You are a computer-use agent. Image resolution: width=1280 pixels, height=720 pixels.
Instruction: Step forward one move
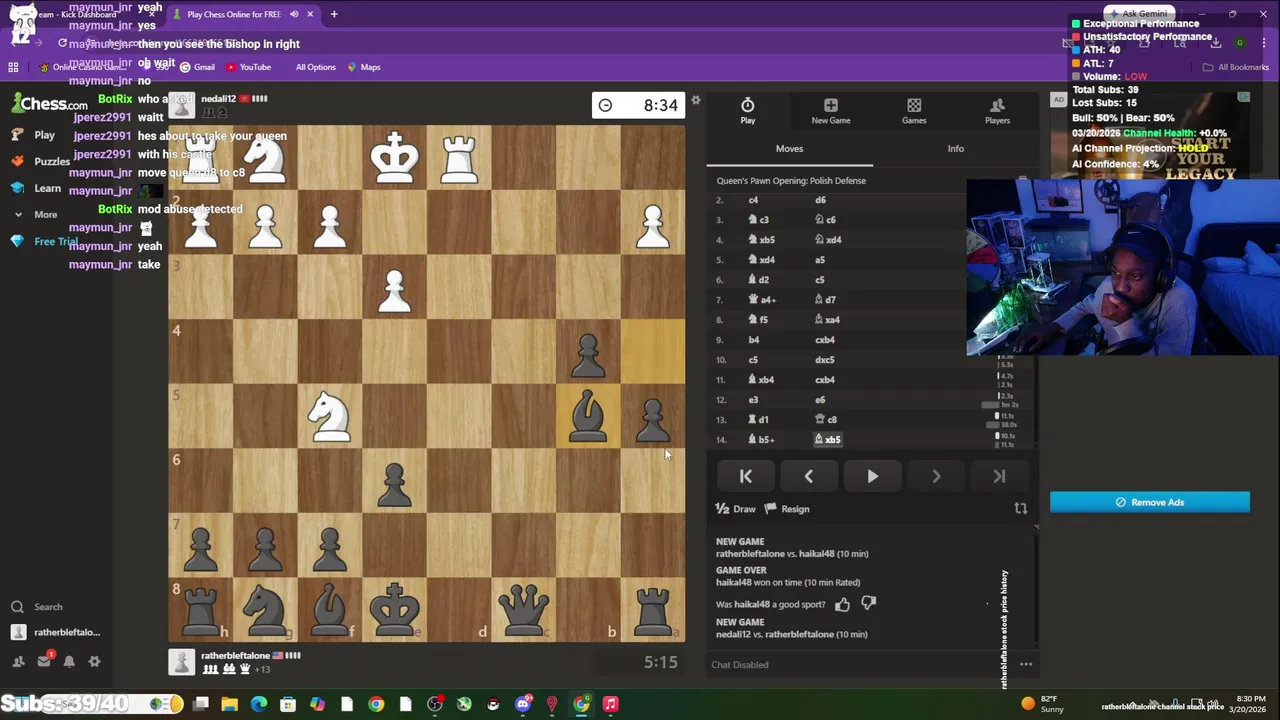[x=935, y=477]
